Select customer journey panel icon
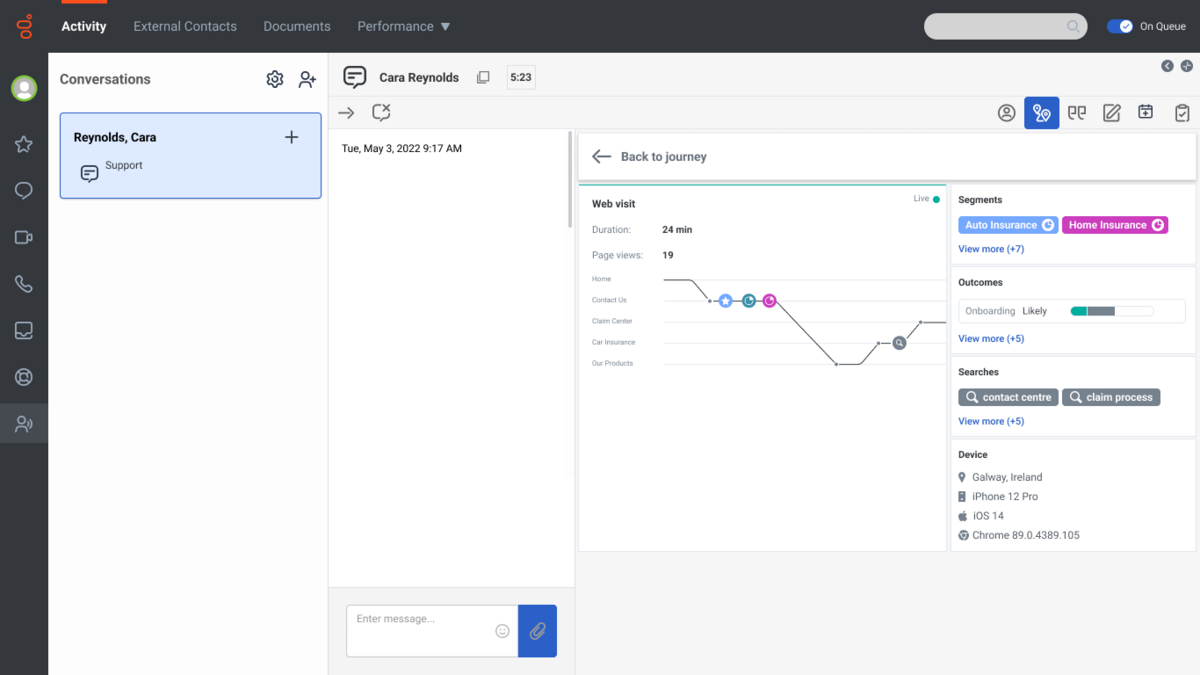Viewport: 1200px width, 675px height. coord(1042,113)
